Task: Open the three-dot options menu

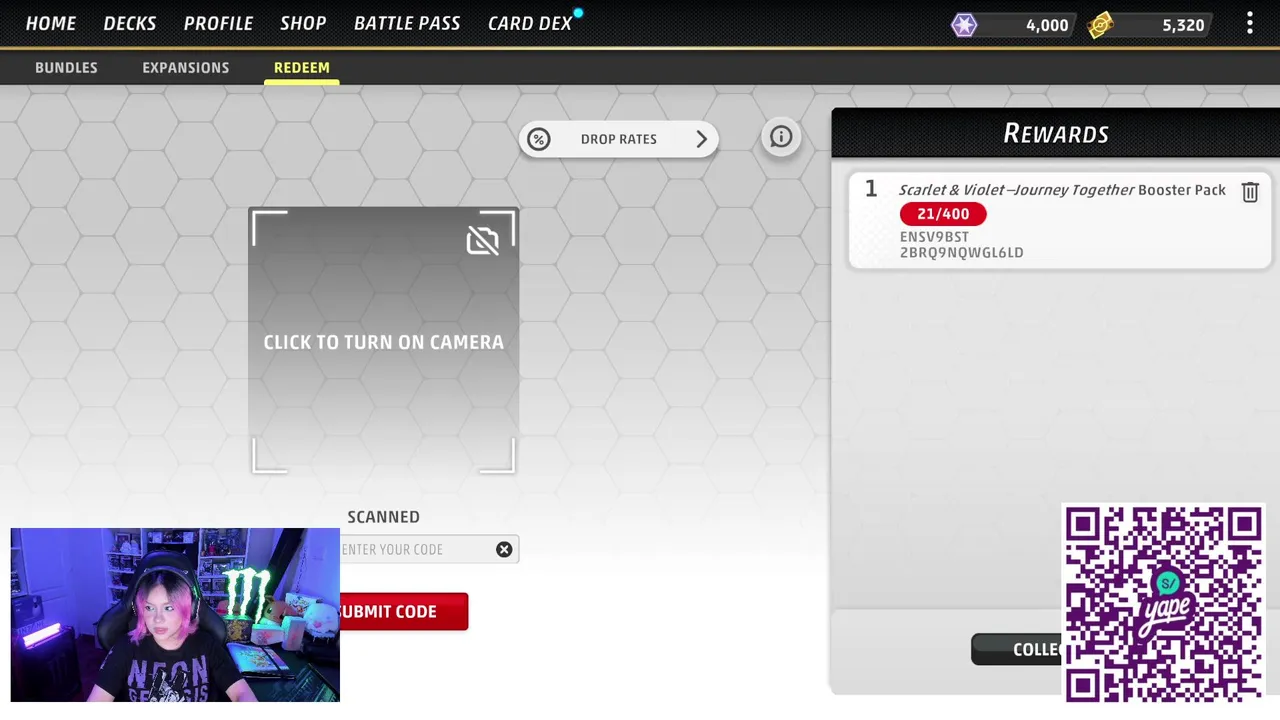Action: (1249, 24)
